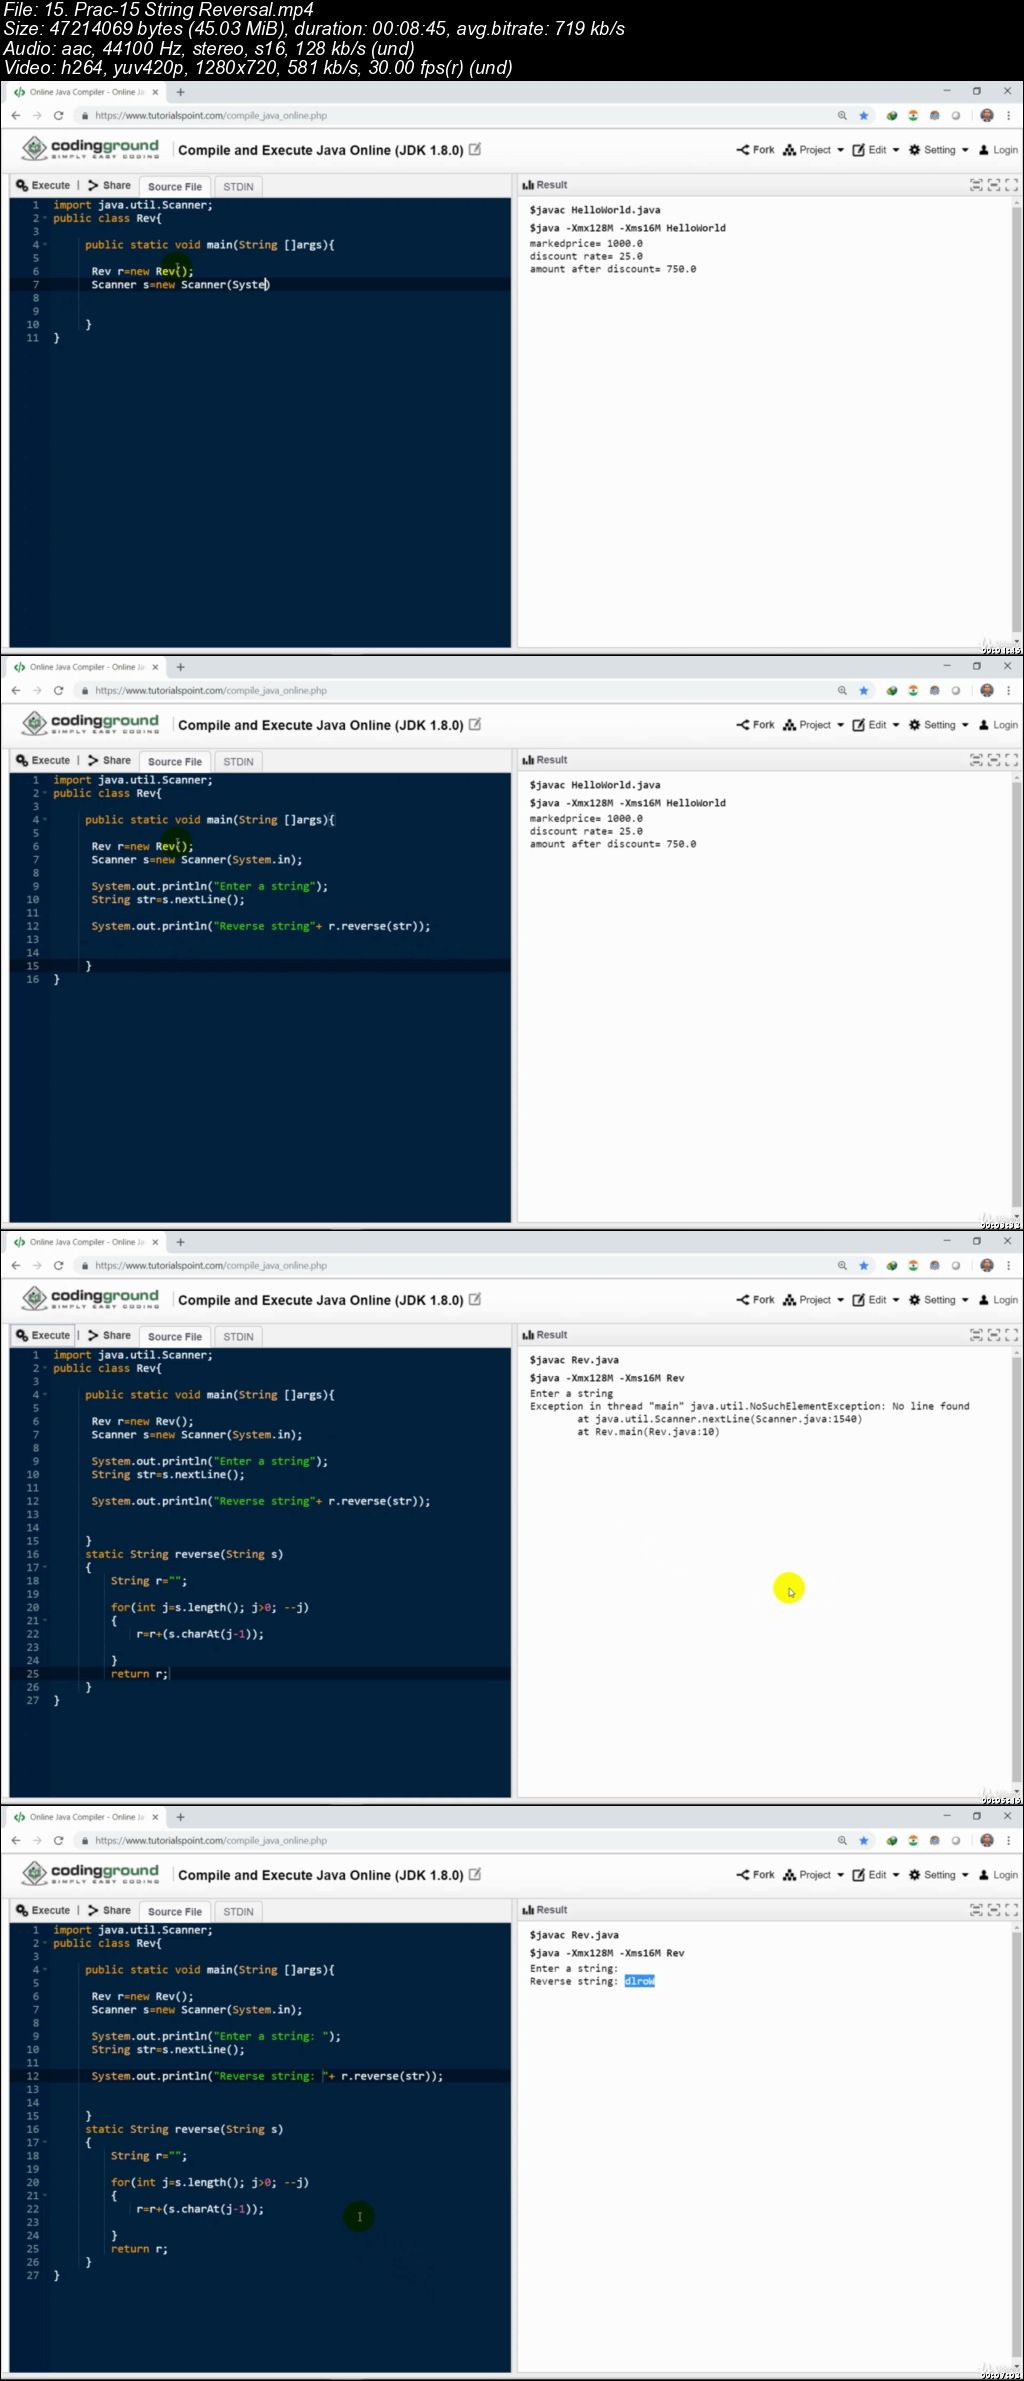Collapse the fold arrow at line 21, last frame
The width and height of the screenshot is (1024, 2381).
(x=44, y=2196)
